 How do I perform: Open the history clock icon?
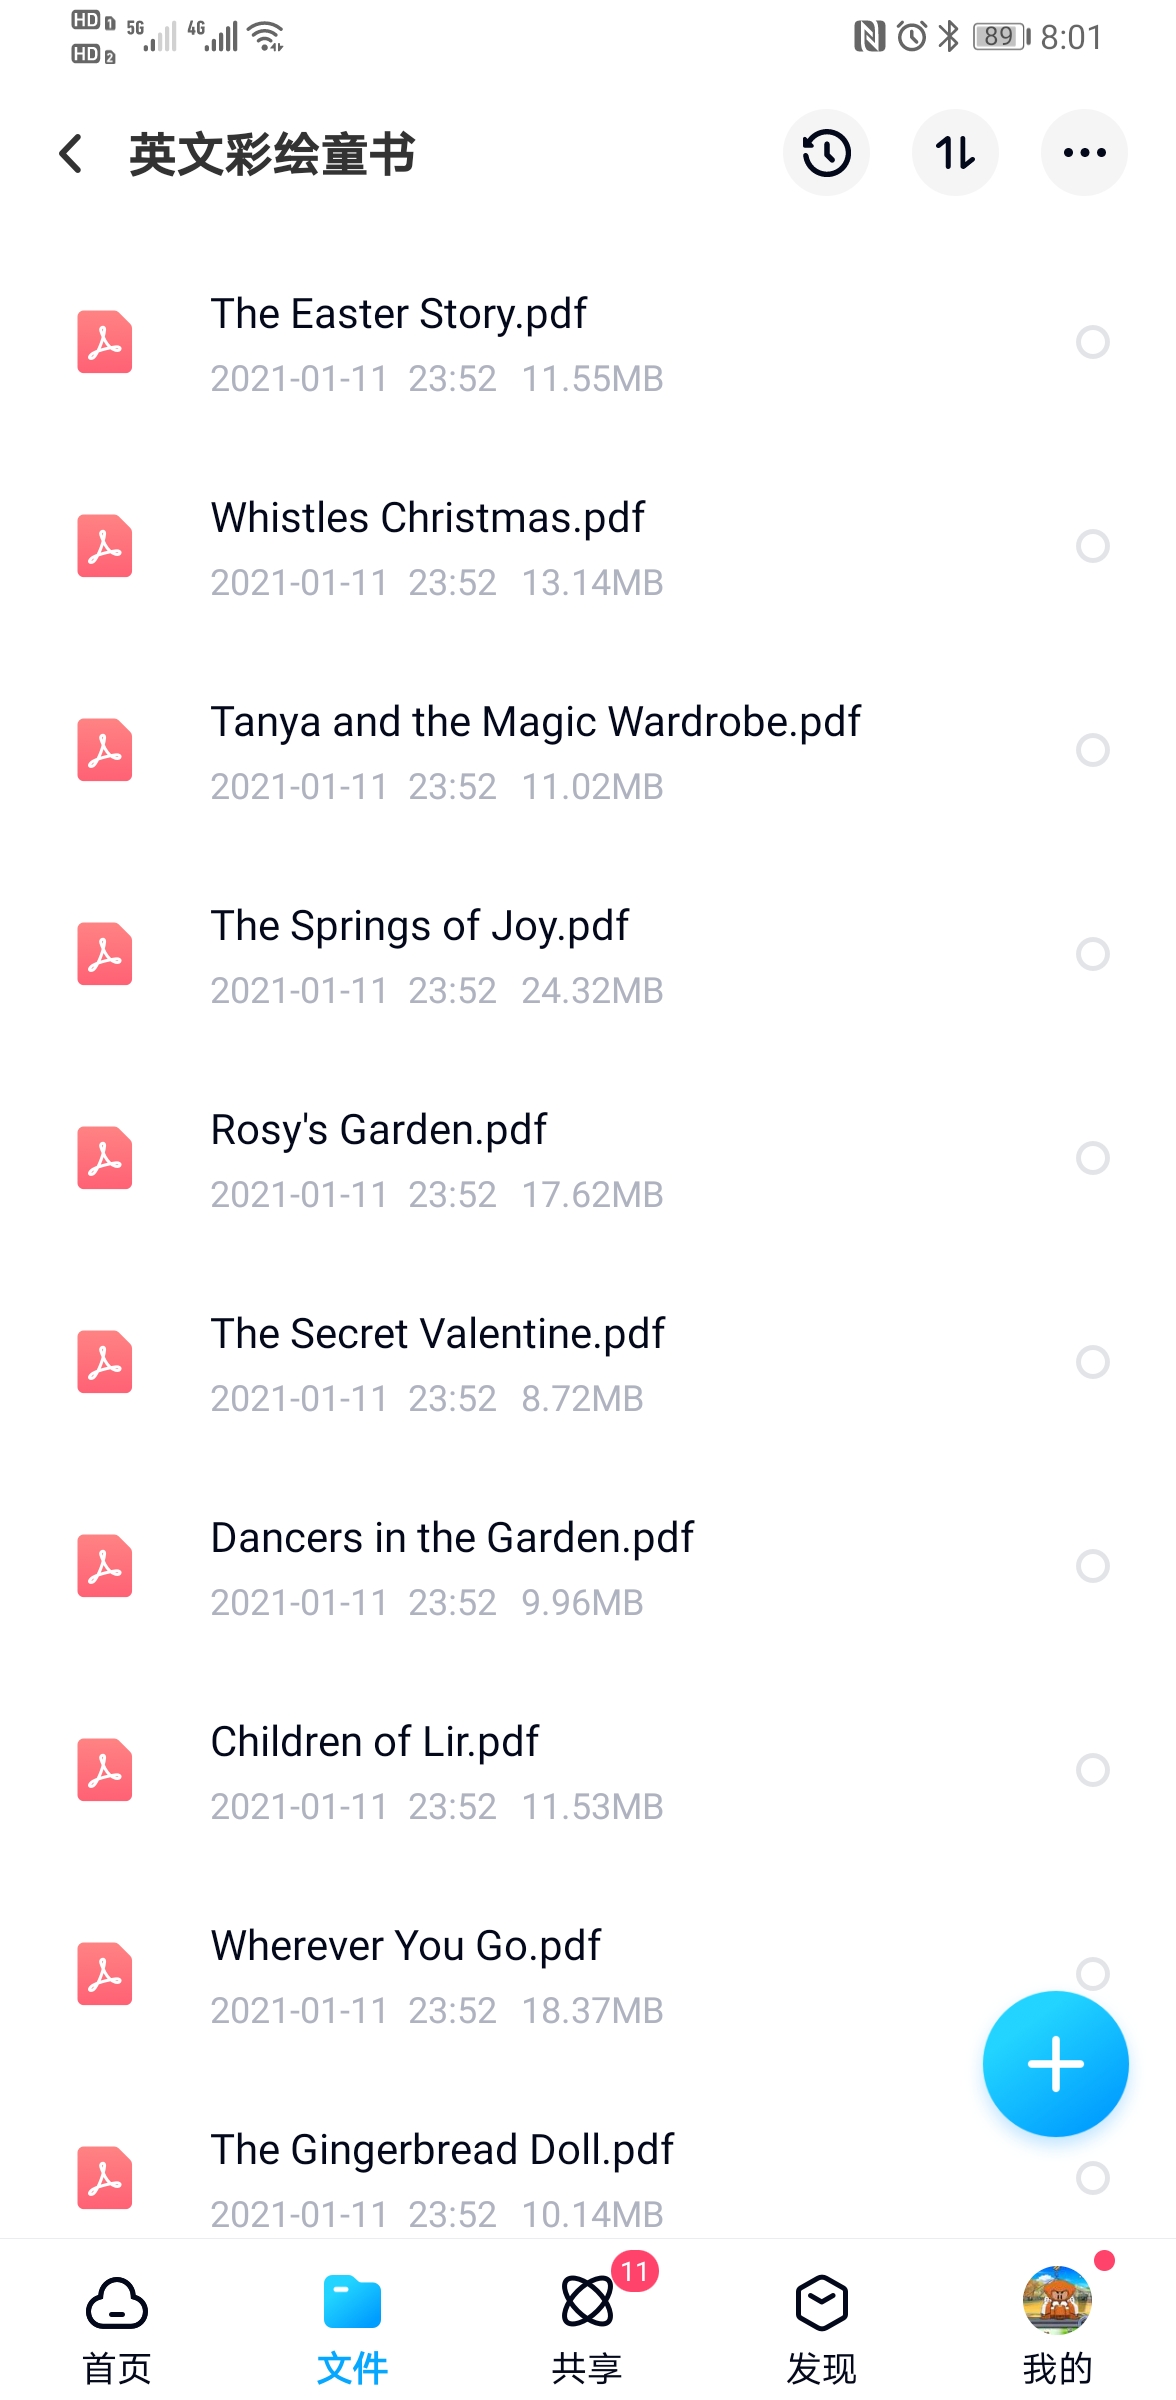click(x=826, y=153)
